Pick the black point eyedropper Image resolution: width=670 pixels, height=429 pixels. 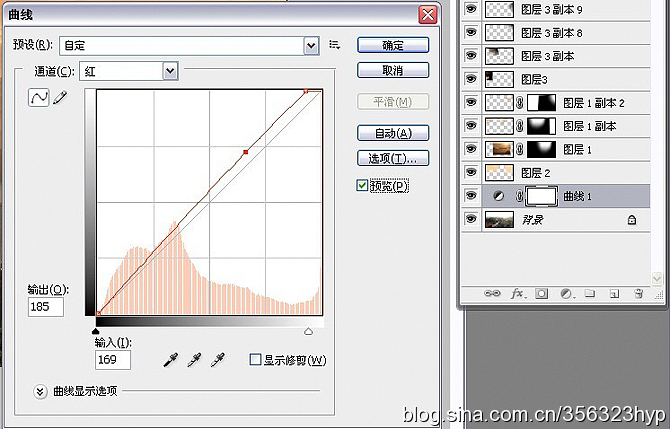tap(171, 360)
